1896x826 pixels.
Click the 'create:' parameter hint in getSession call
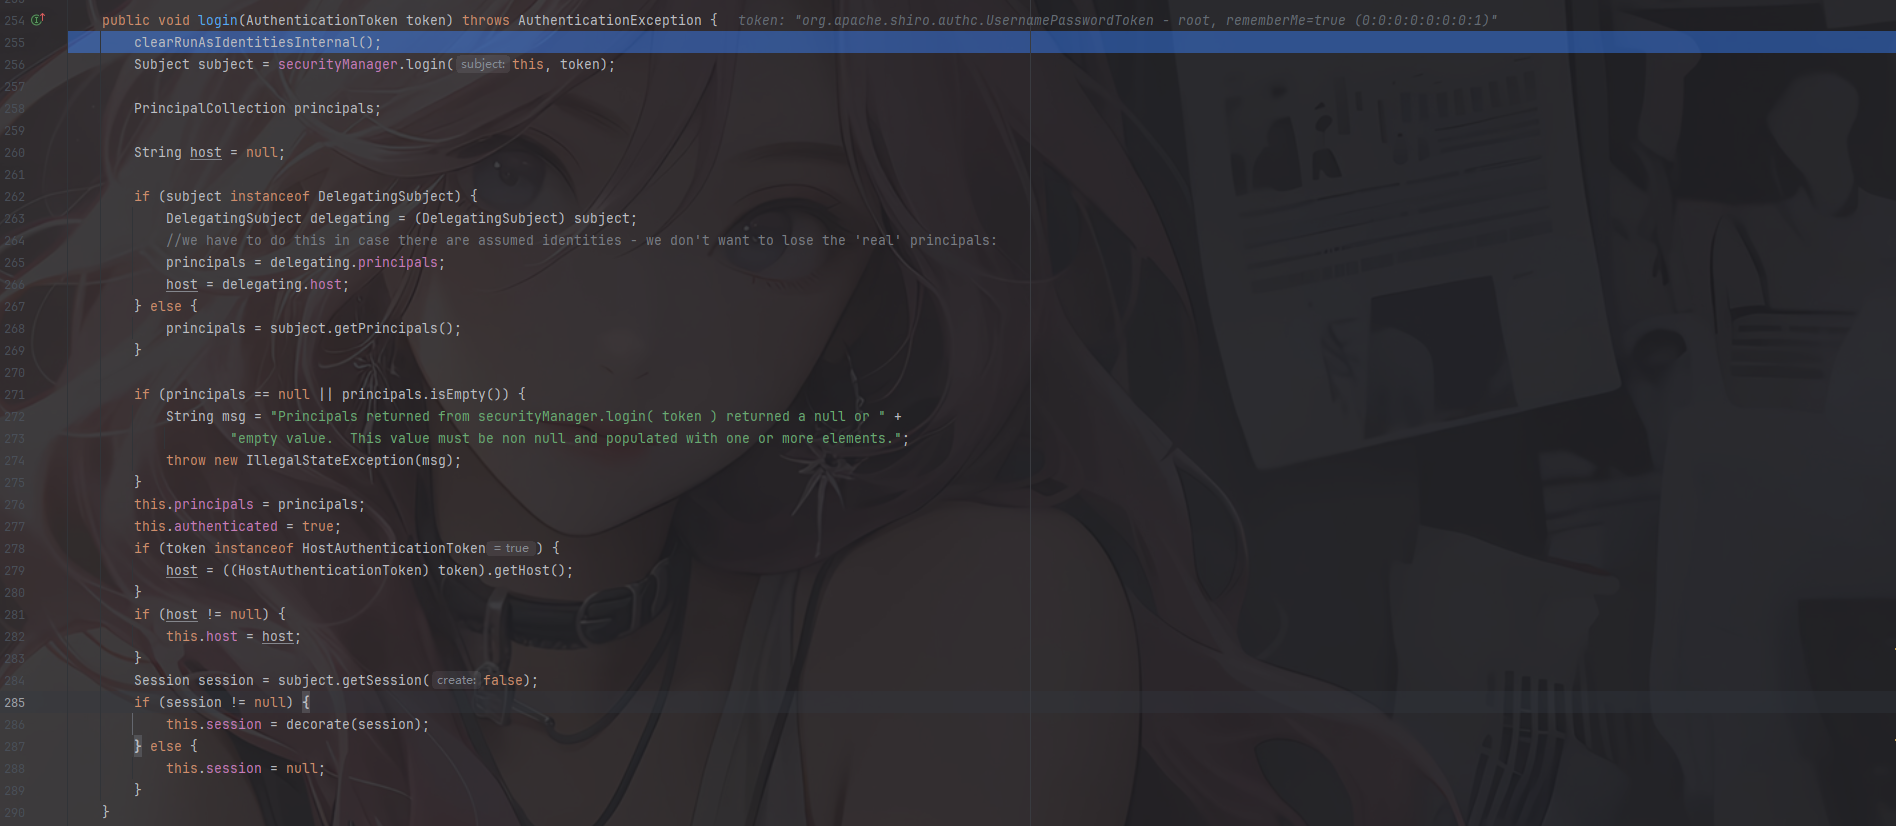pos(456,680)
